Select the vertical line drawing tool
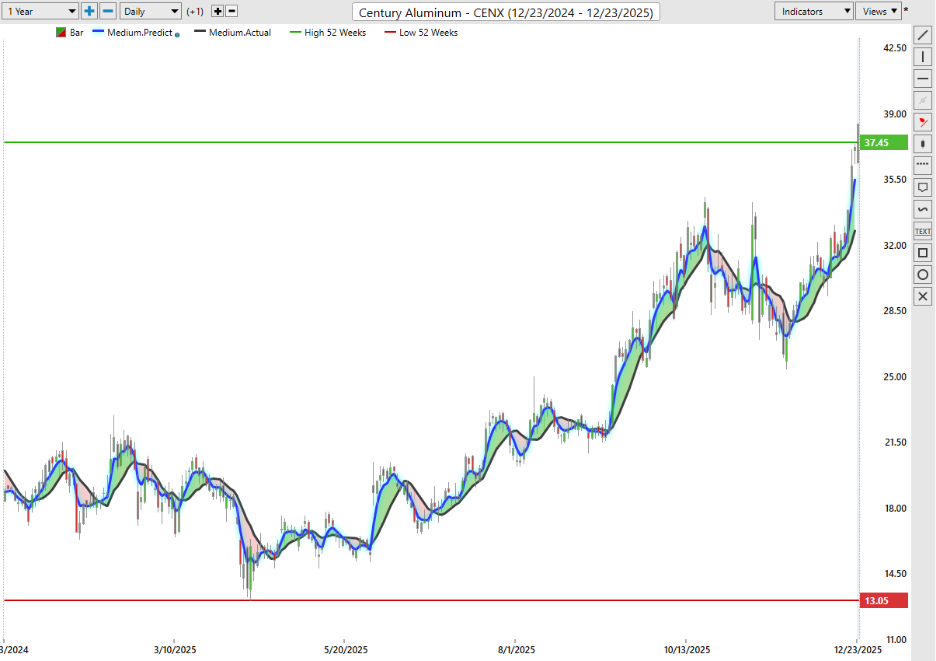Image resolution: width=936 pixels, height=661 pixels. pyautogui.click(x=923, y=57)
